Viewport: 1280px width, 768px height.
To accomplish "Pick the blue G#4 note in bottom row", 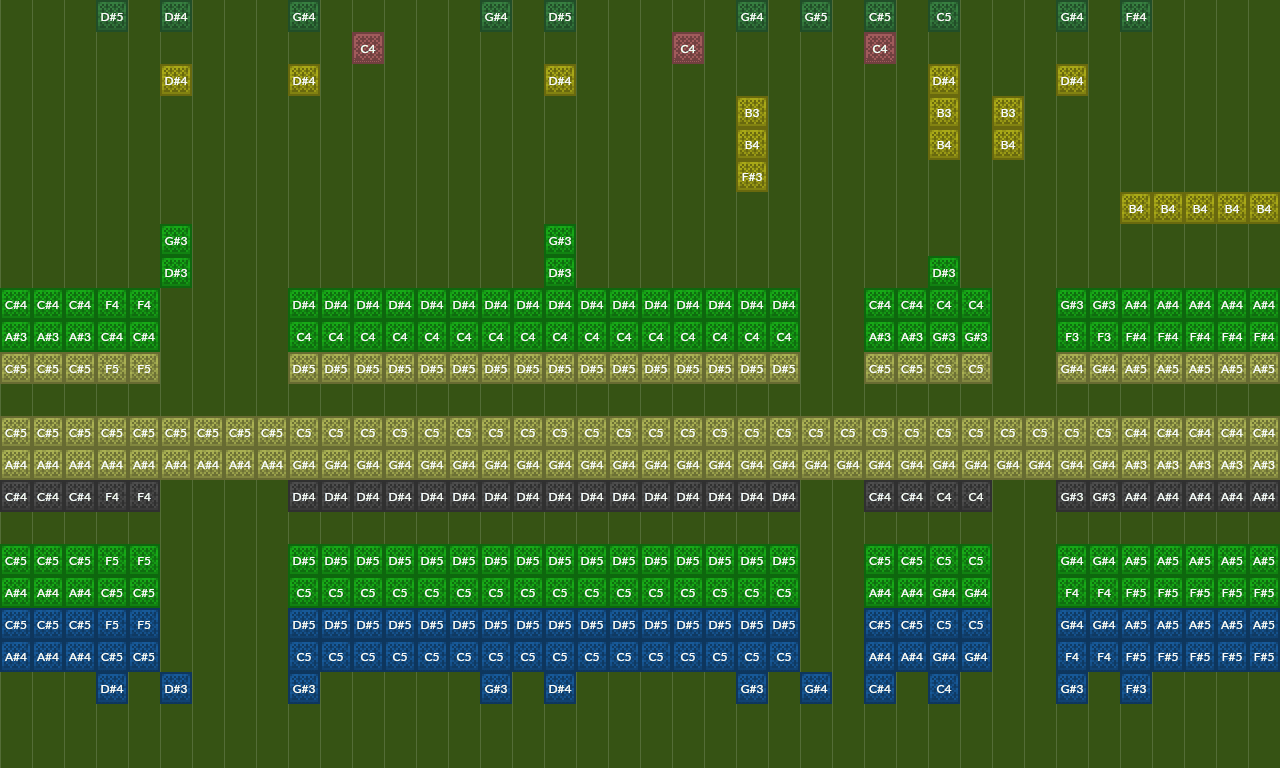I will pyautogui.click(x=816, y=689).
